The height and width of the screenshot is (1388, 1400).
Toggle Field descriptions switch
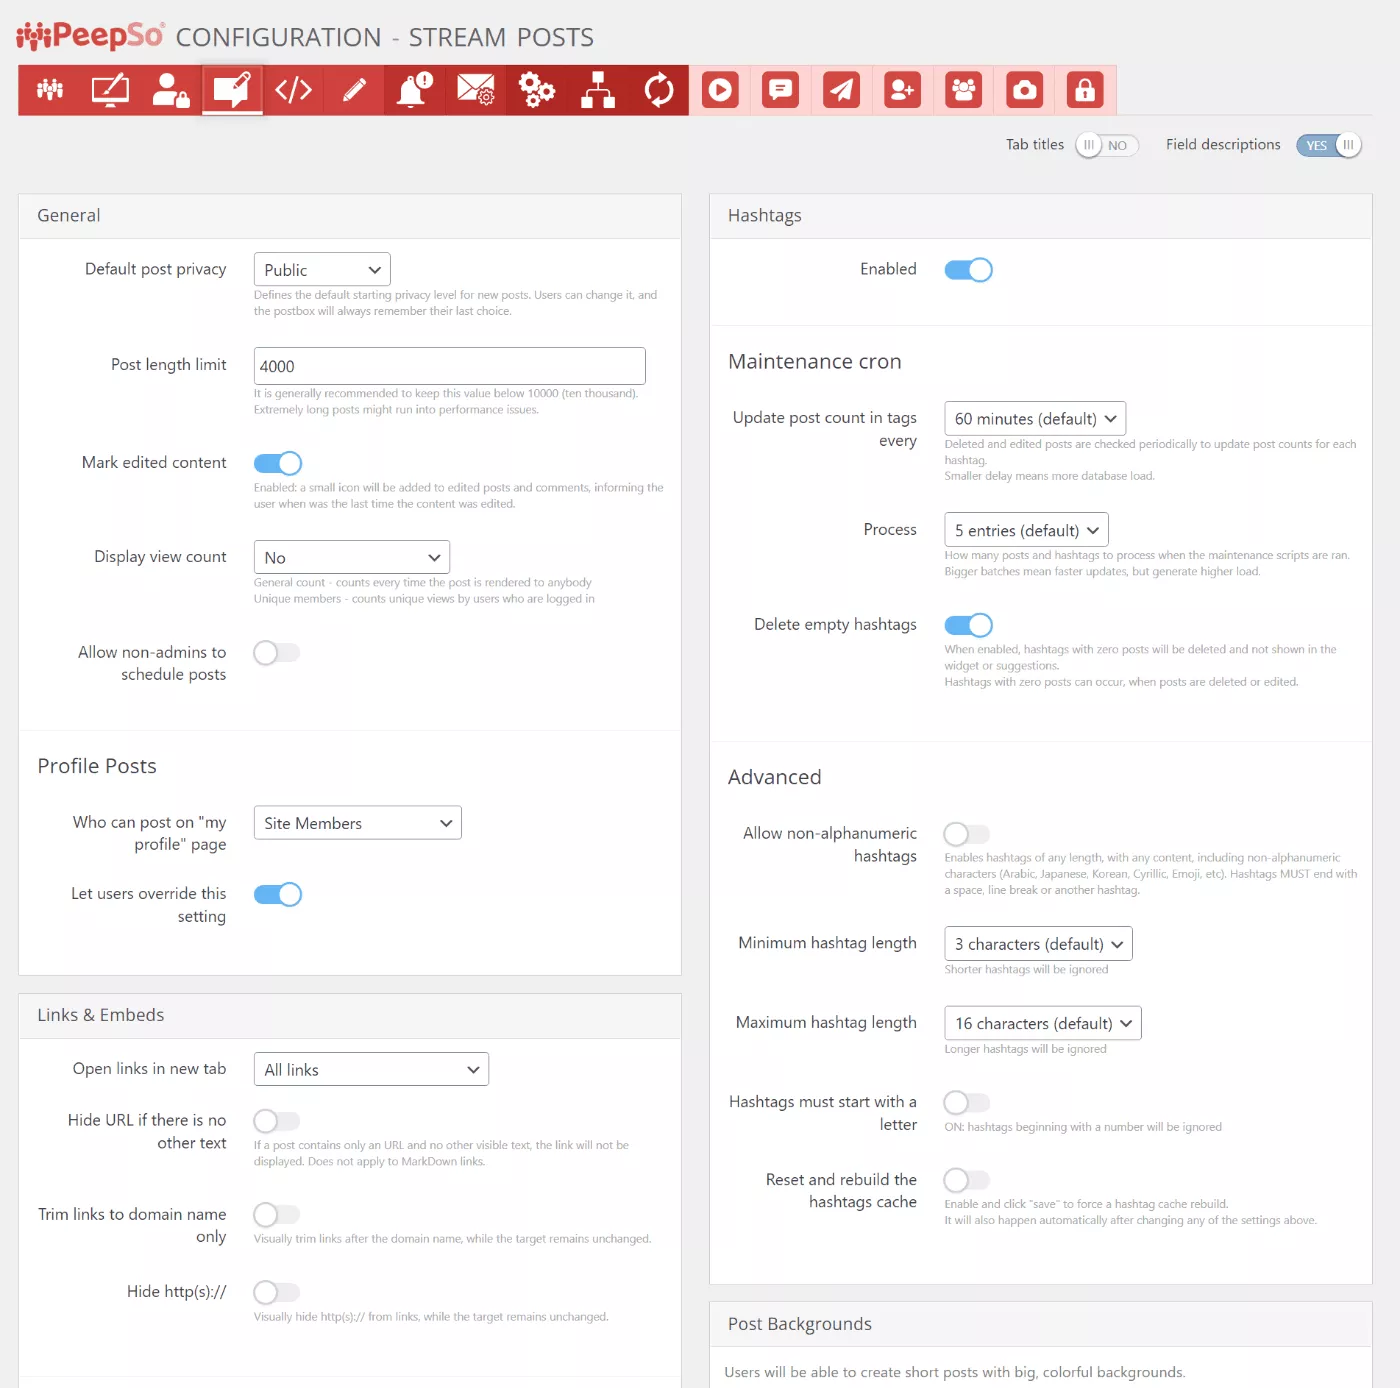point(1329,145)
